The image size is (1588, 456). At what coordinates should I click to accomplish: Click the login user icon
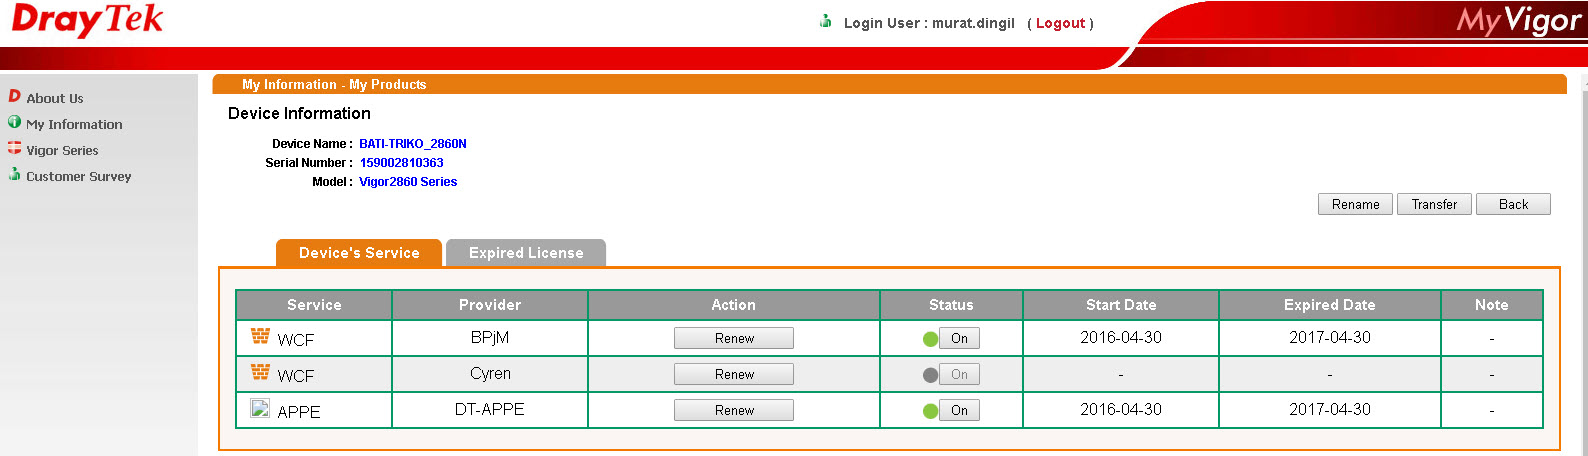[x=825, y=21]
